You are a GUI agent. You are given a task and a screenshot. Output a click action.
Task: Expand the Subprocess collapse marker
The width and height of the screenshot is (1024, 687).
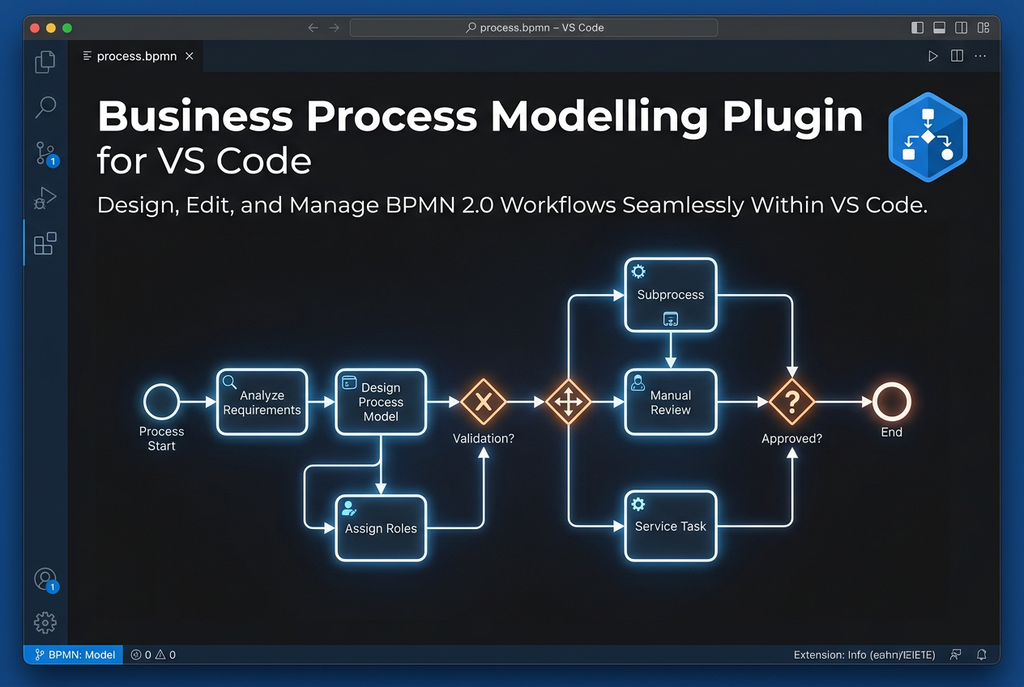[671, 319]
